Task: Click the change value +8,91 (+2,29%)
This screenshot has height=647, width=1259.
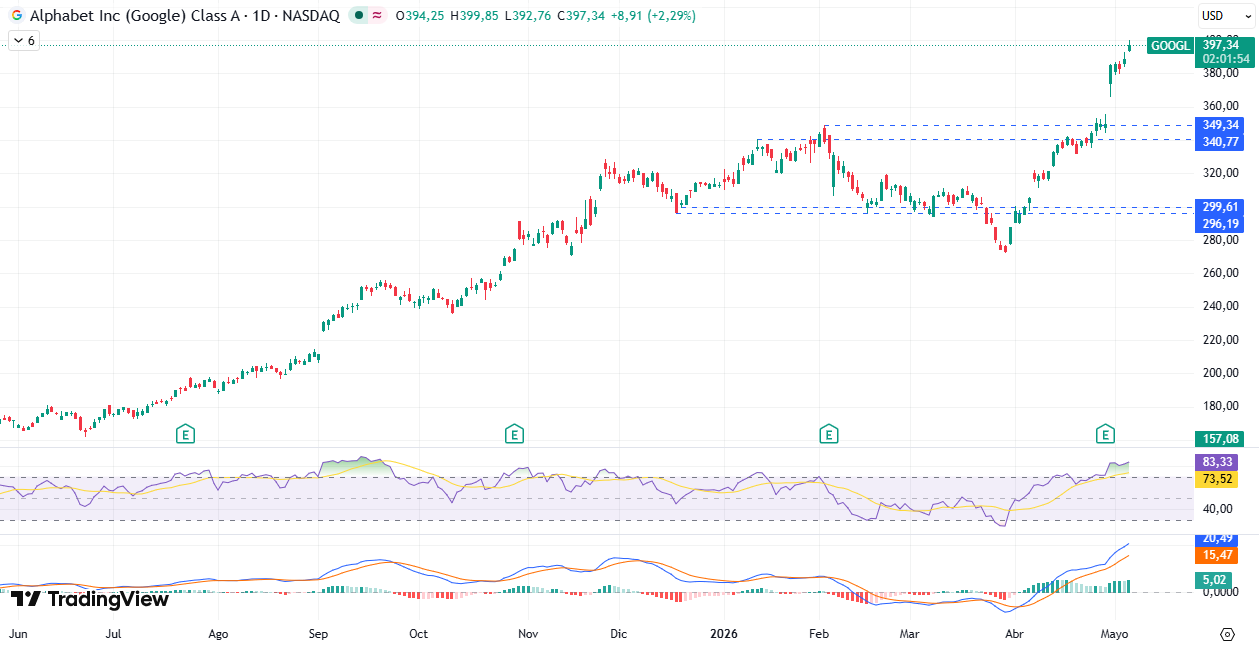Action: [x=653, y=16]
